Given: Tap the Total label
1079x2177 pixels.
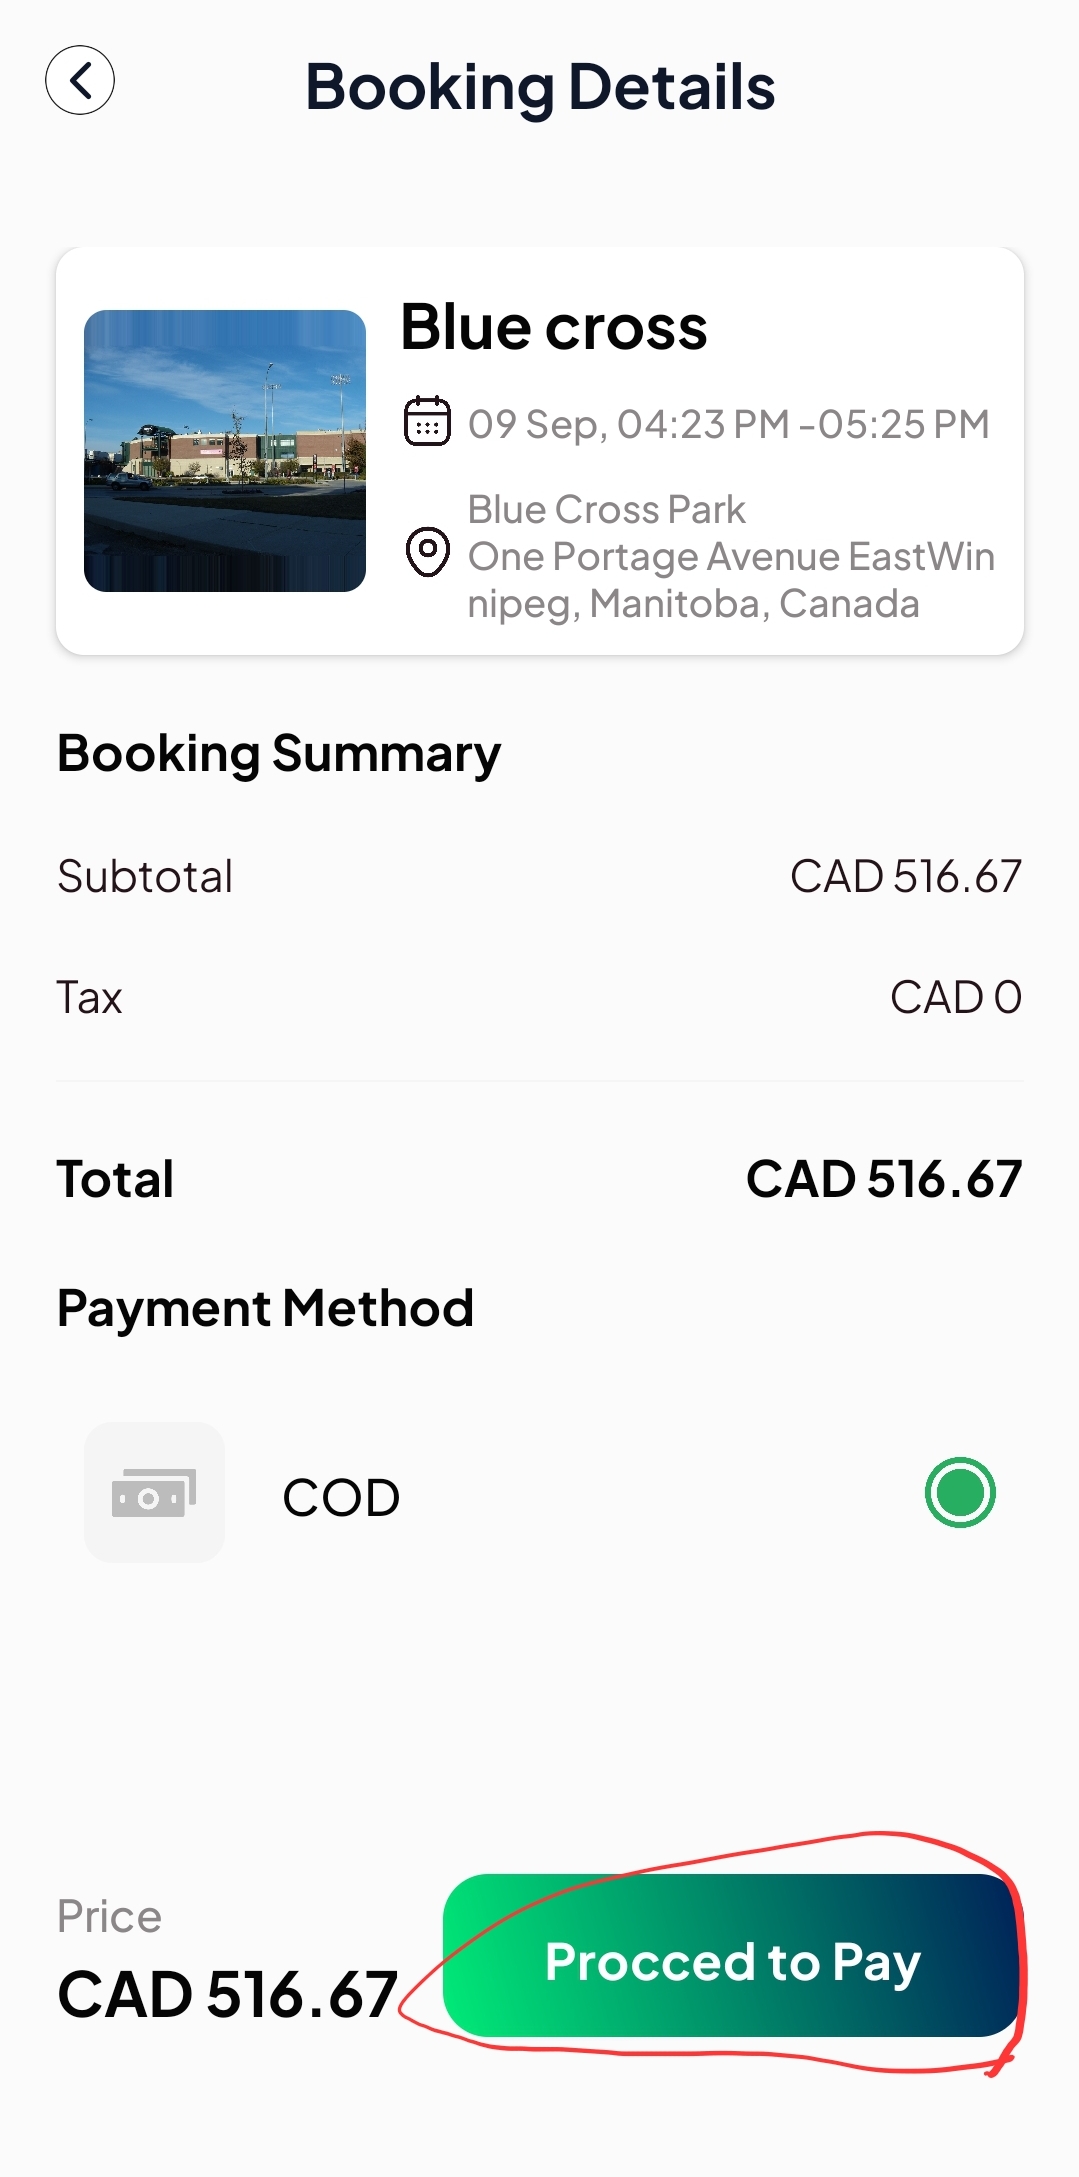Looking at the screenshot, I should pyautogui.click(x=115, y=1179).
